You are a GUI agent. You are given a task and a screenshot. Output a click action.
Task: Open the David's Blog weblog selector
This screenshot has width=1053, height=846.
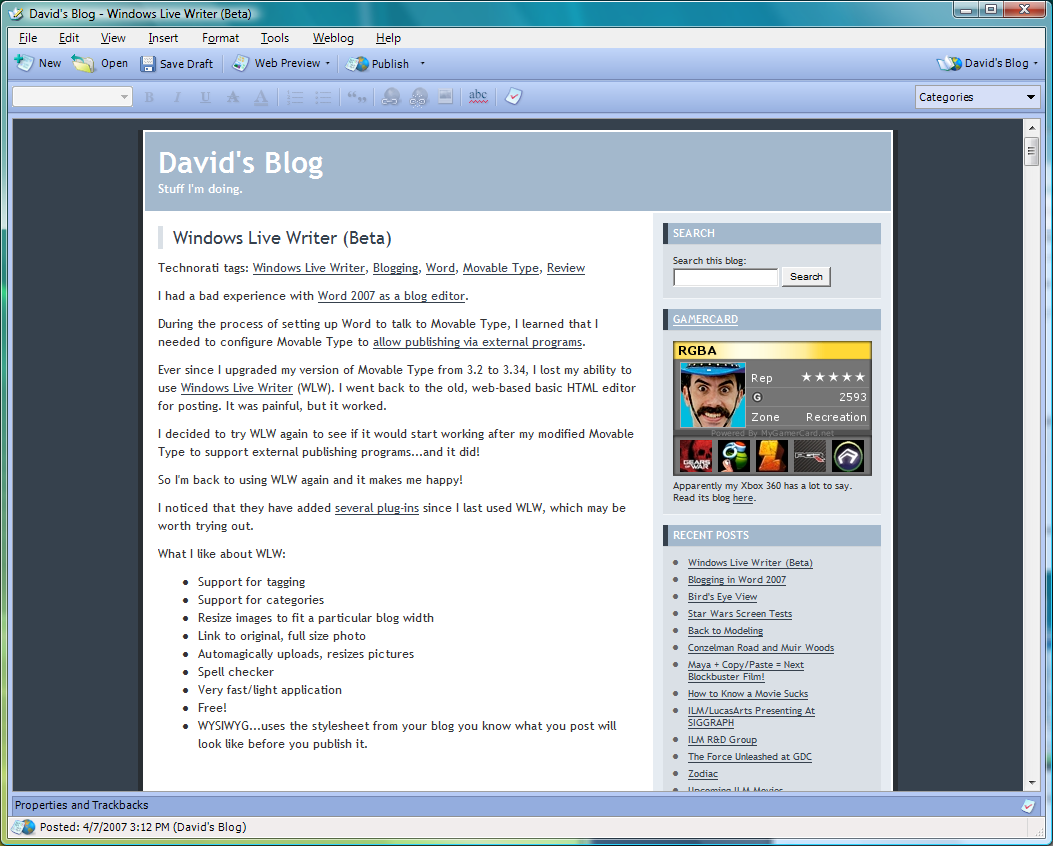(987, 63)
